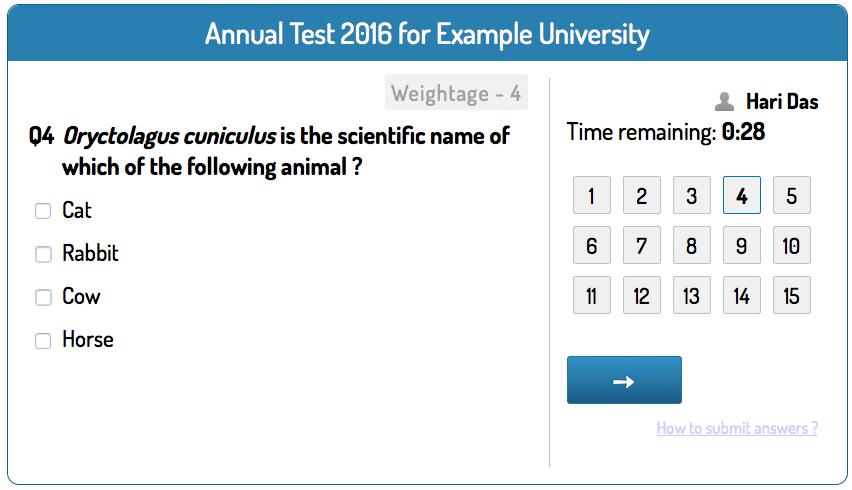Jump to question 1 in the navigator

[592, 195]
